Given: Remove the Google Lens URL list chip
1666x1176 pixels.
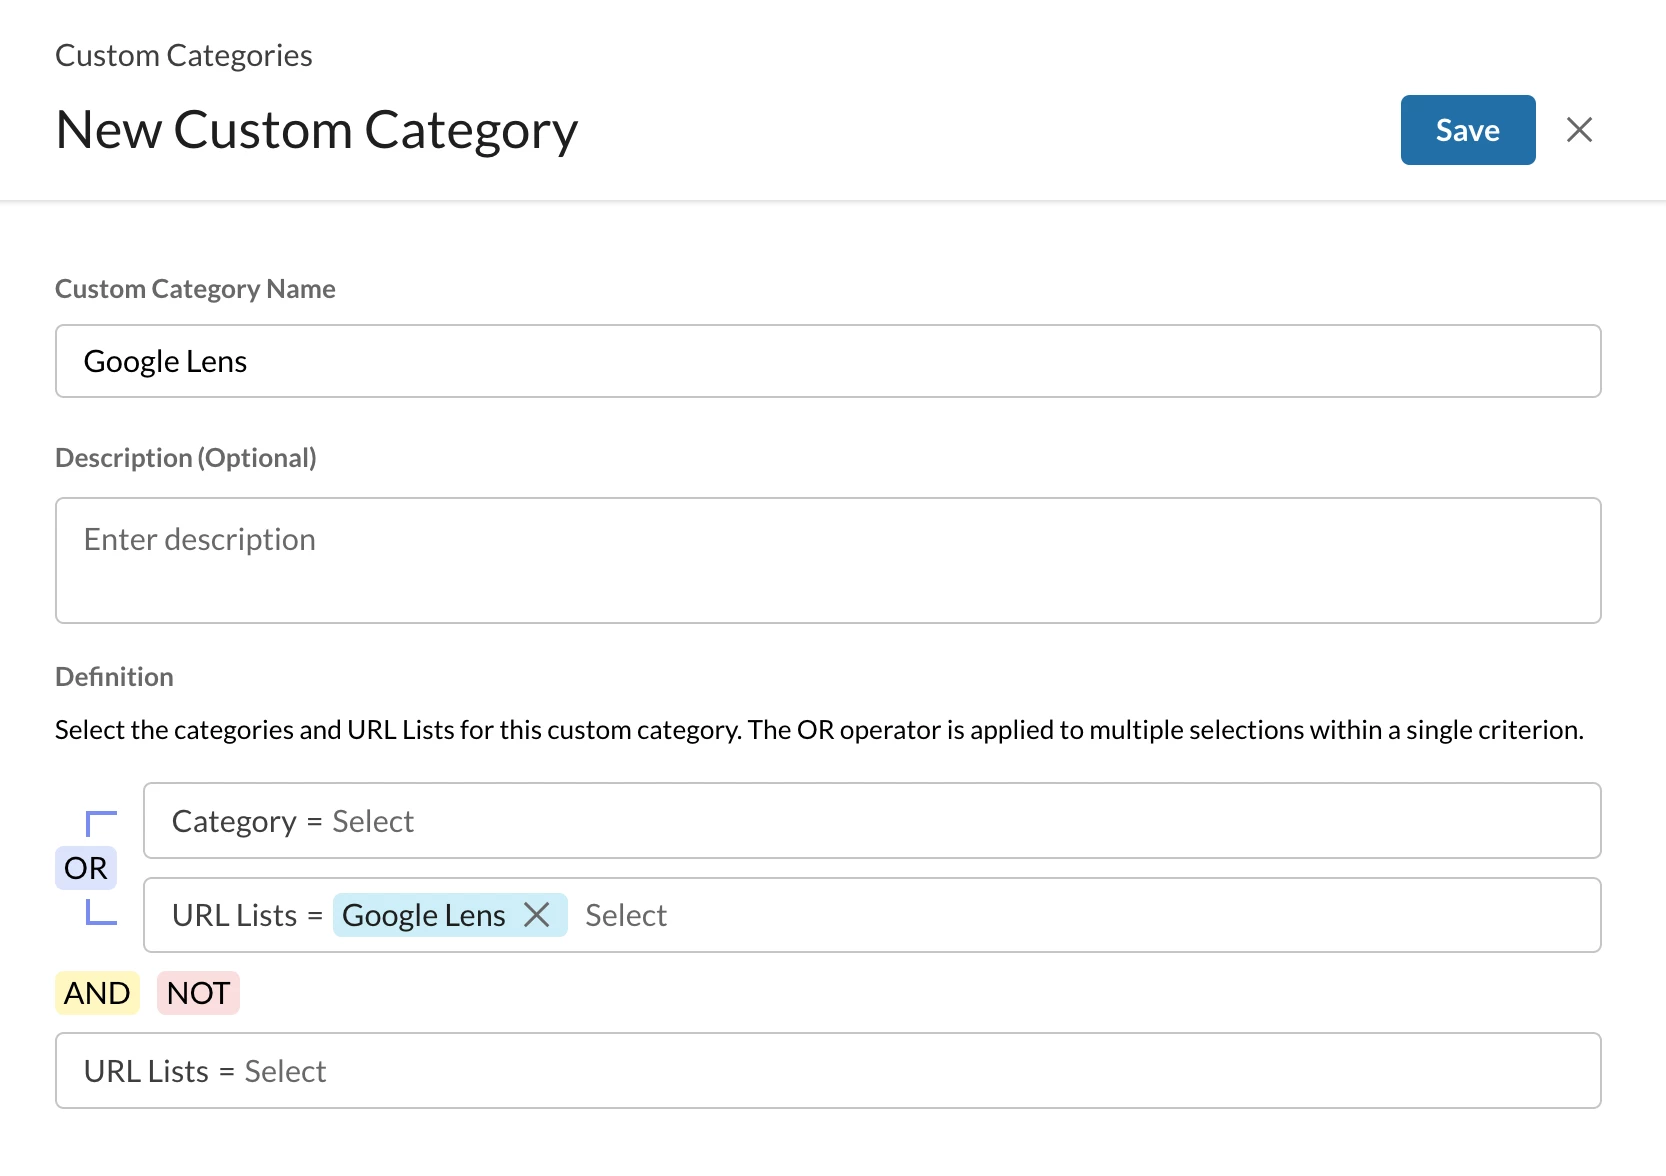Looking at the screenshot, I should click(x=537, y=915).
